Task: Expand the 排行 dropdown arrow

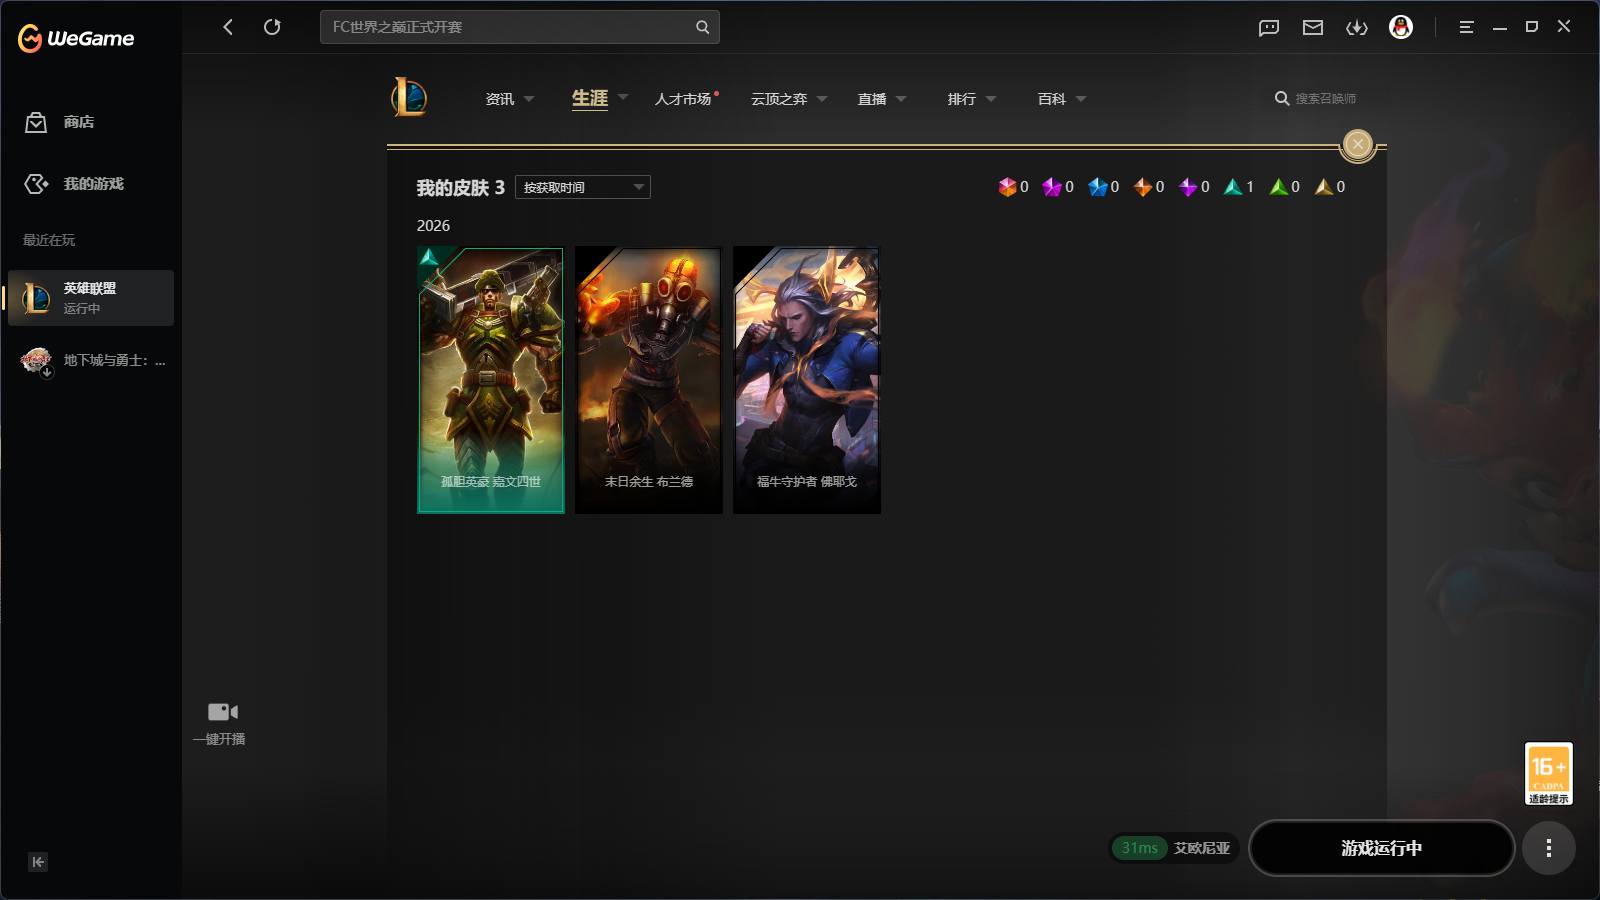Action: 991,99
